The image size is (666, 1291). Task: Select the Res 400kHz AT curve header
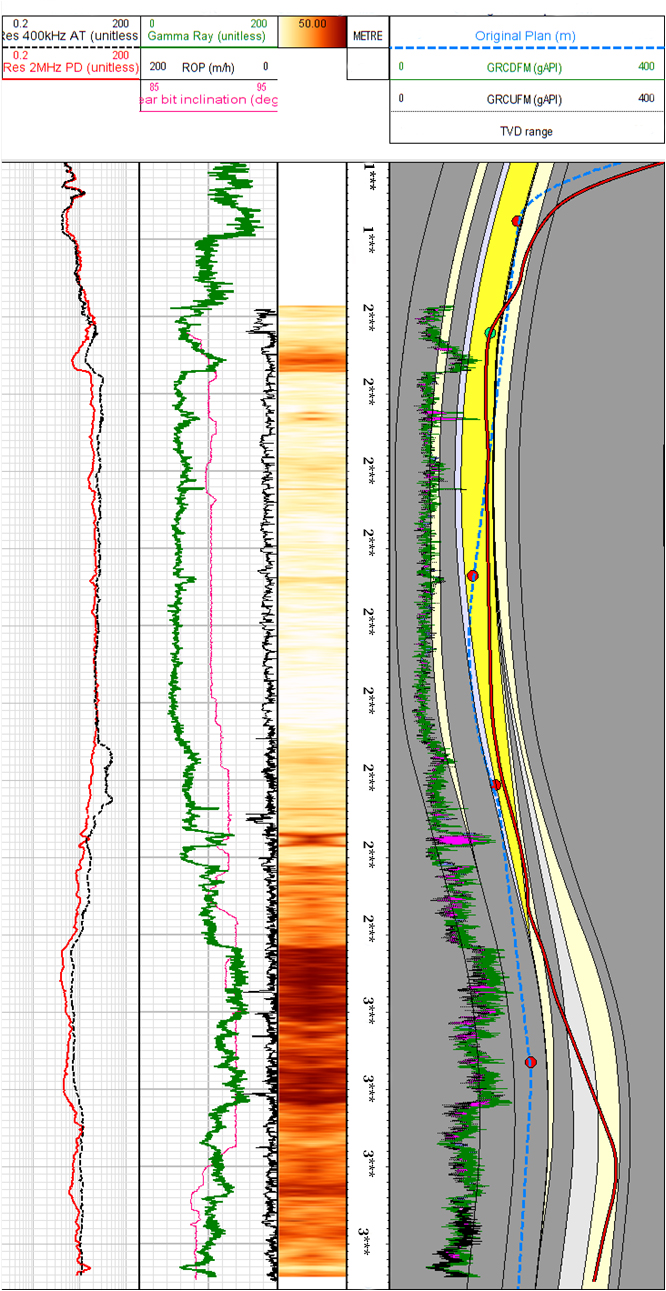pyautogui.click(x=69, y=36)
